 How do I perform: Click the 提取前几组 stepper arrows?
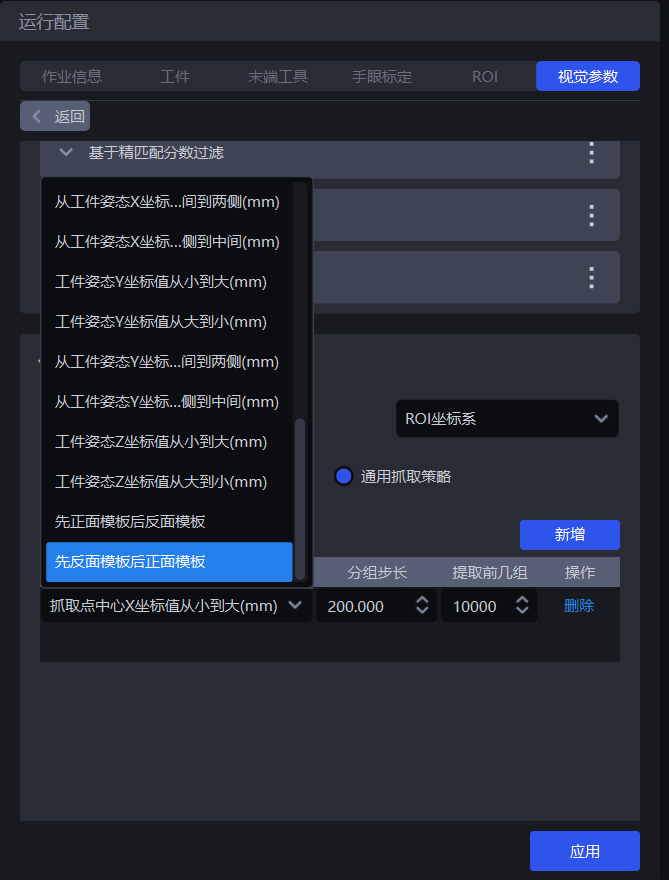click(522, 605)
